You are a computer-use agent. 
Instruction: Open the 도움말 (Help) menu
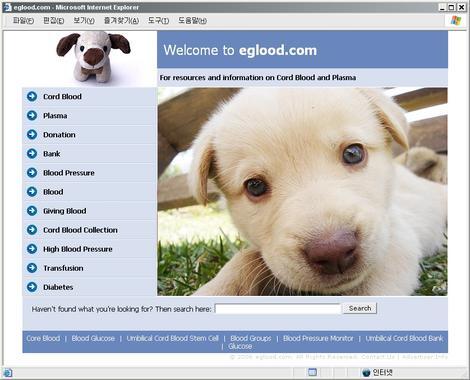pyautogui.click(x=192, y=21)
